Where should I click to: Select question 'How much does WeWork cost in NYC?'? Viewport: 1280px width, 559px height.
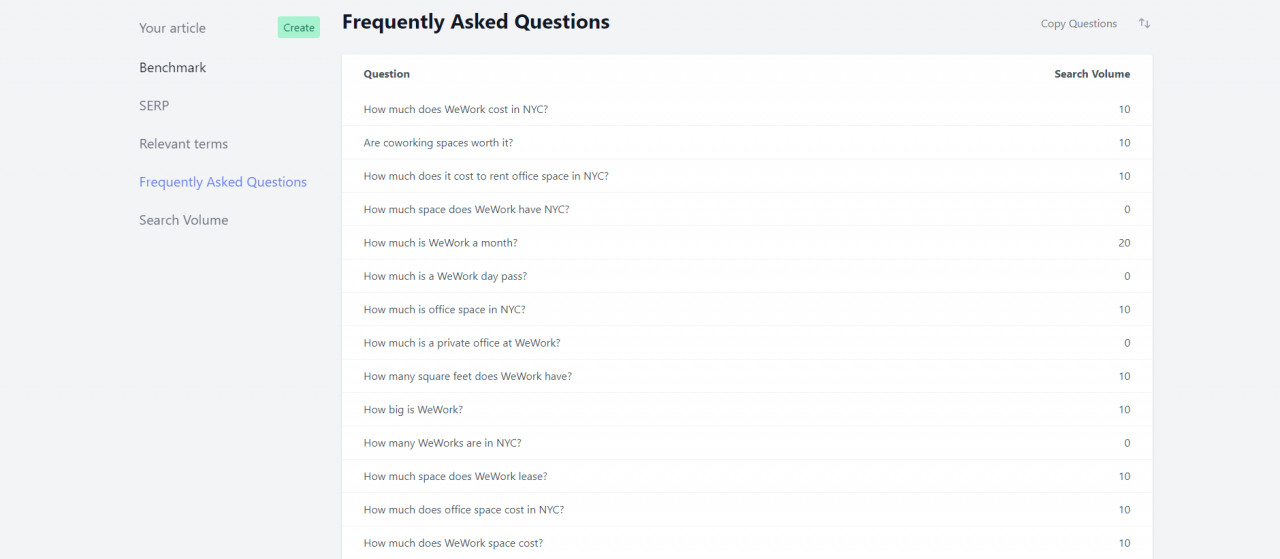(455, 109)
